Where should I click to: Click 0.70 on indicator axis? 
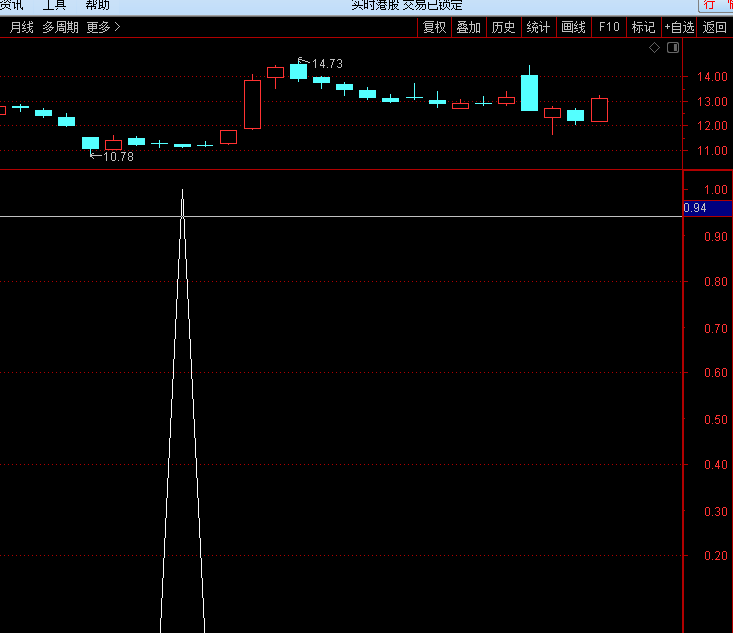(716, 329)
